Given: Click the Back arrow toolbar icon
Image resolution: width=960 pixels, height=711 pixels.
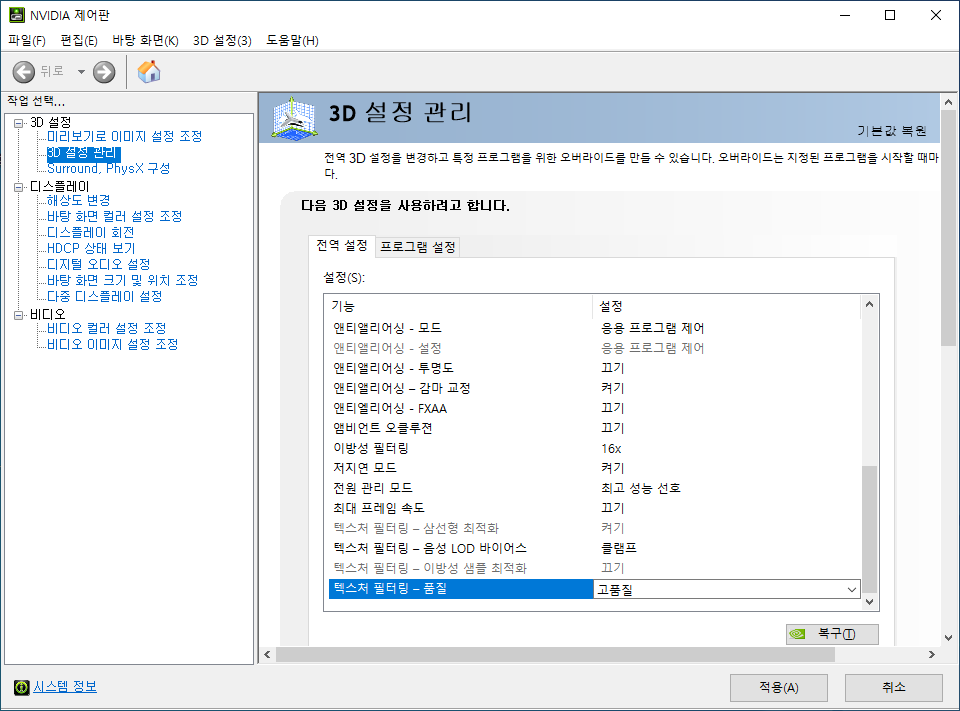Looking at the screenshot, I should pyautogui.click(x=24, y=72).
